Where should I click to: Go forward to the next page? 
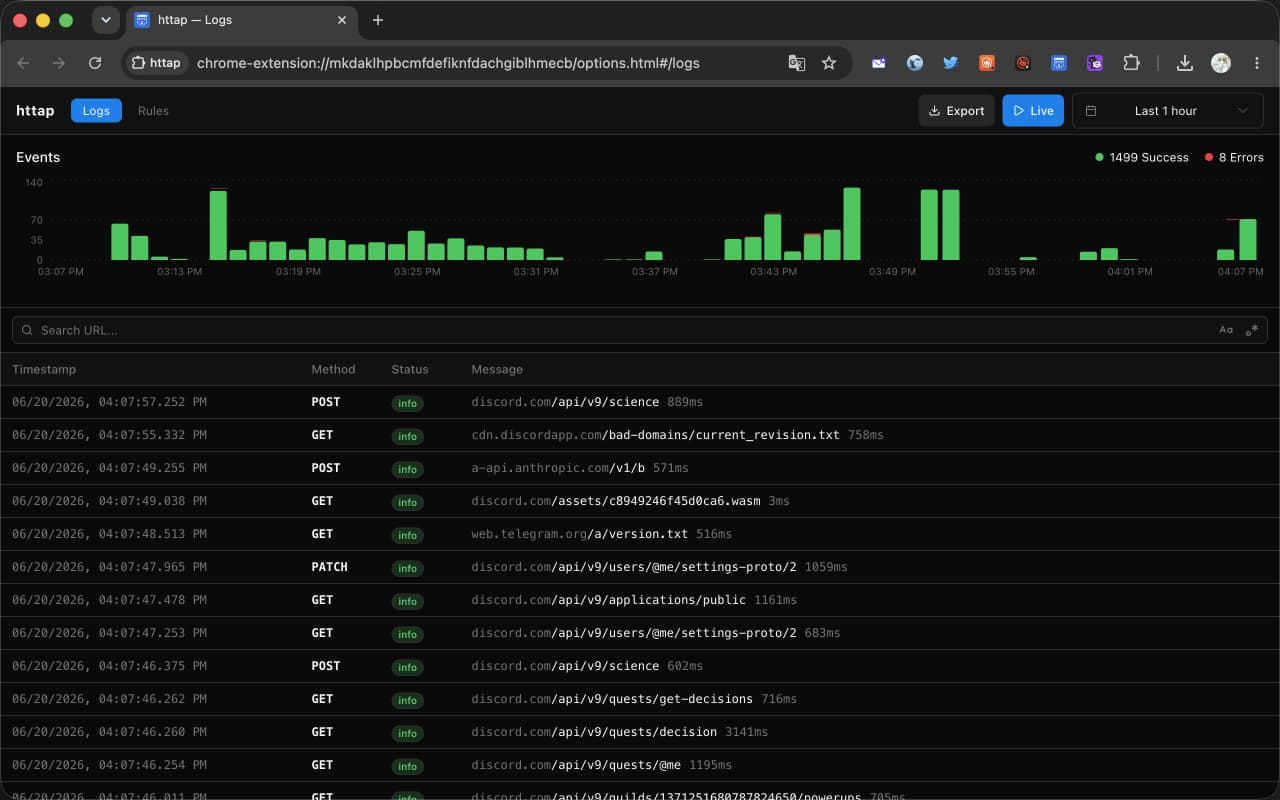coord(59,63)
